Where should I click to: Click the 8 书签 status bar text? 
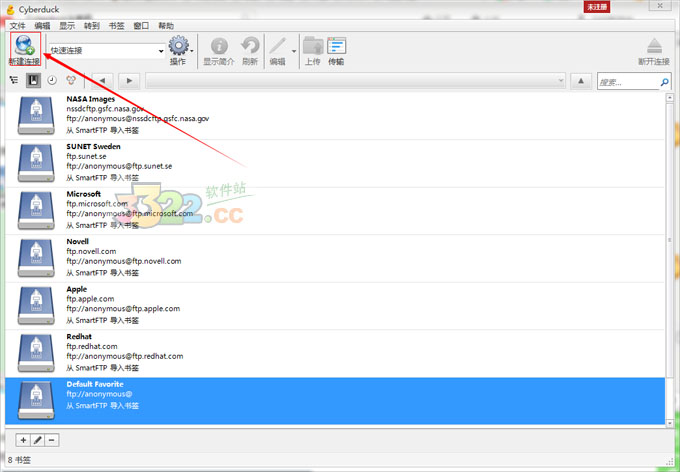[x=20, y=460]
